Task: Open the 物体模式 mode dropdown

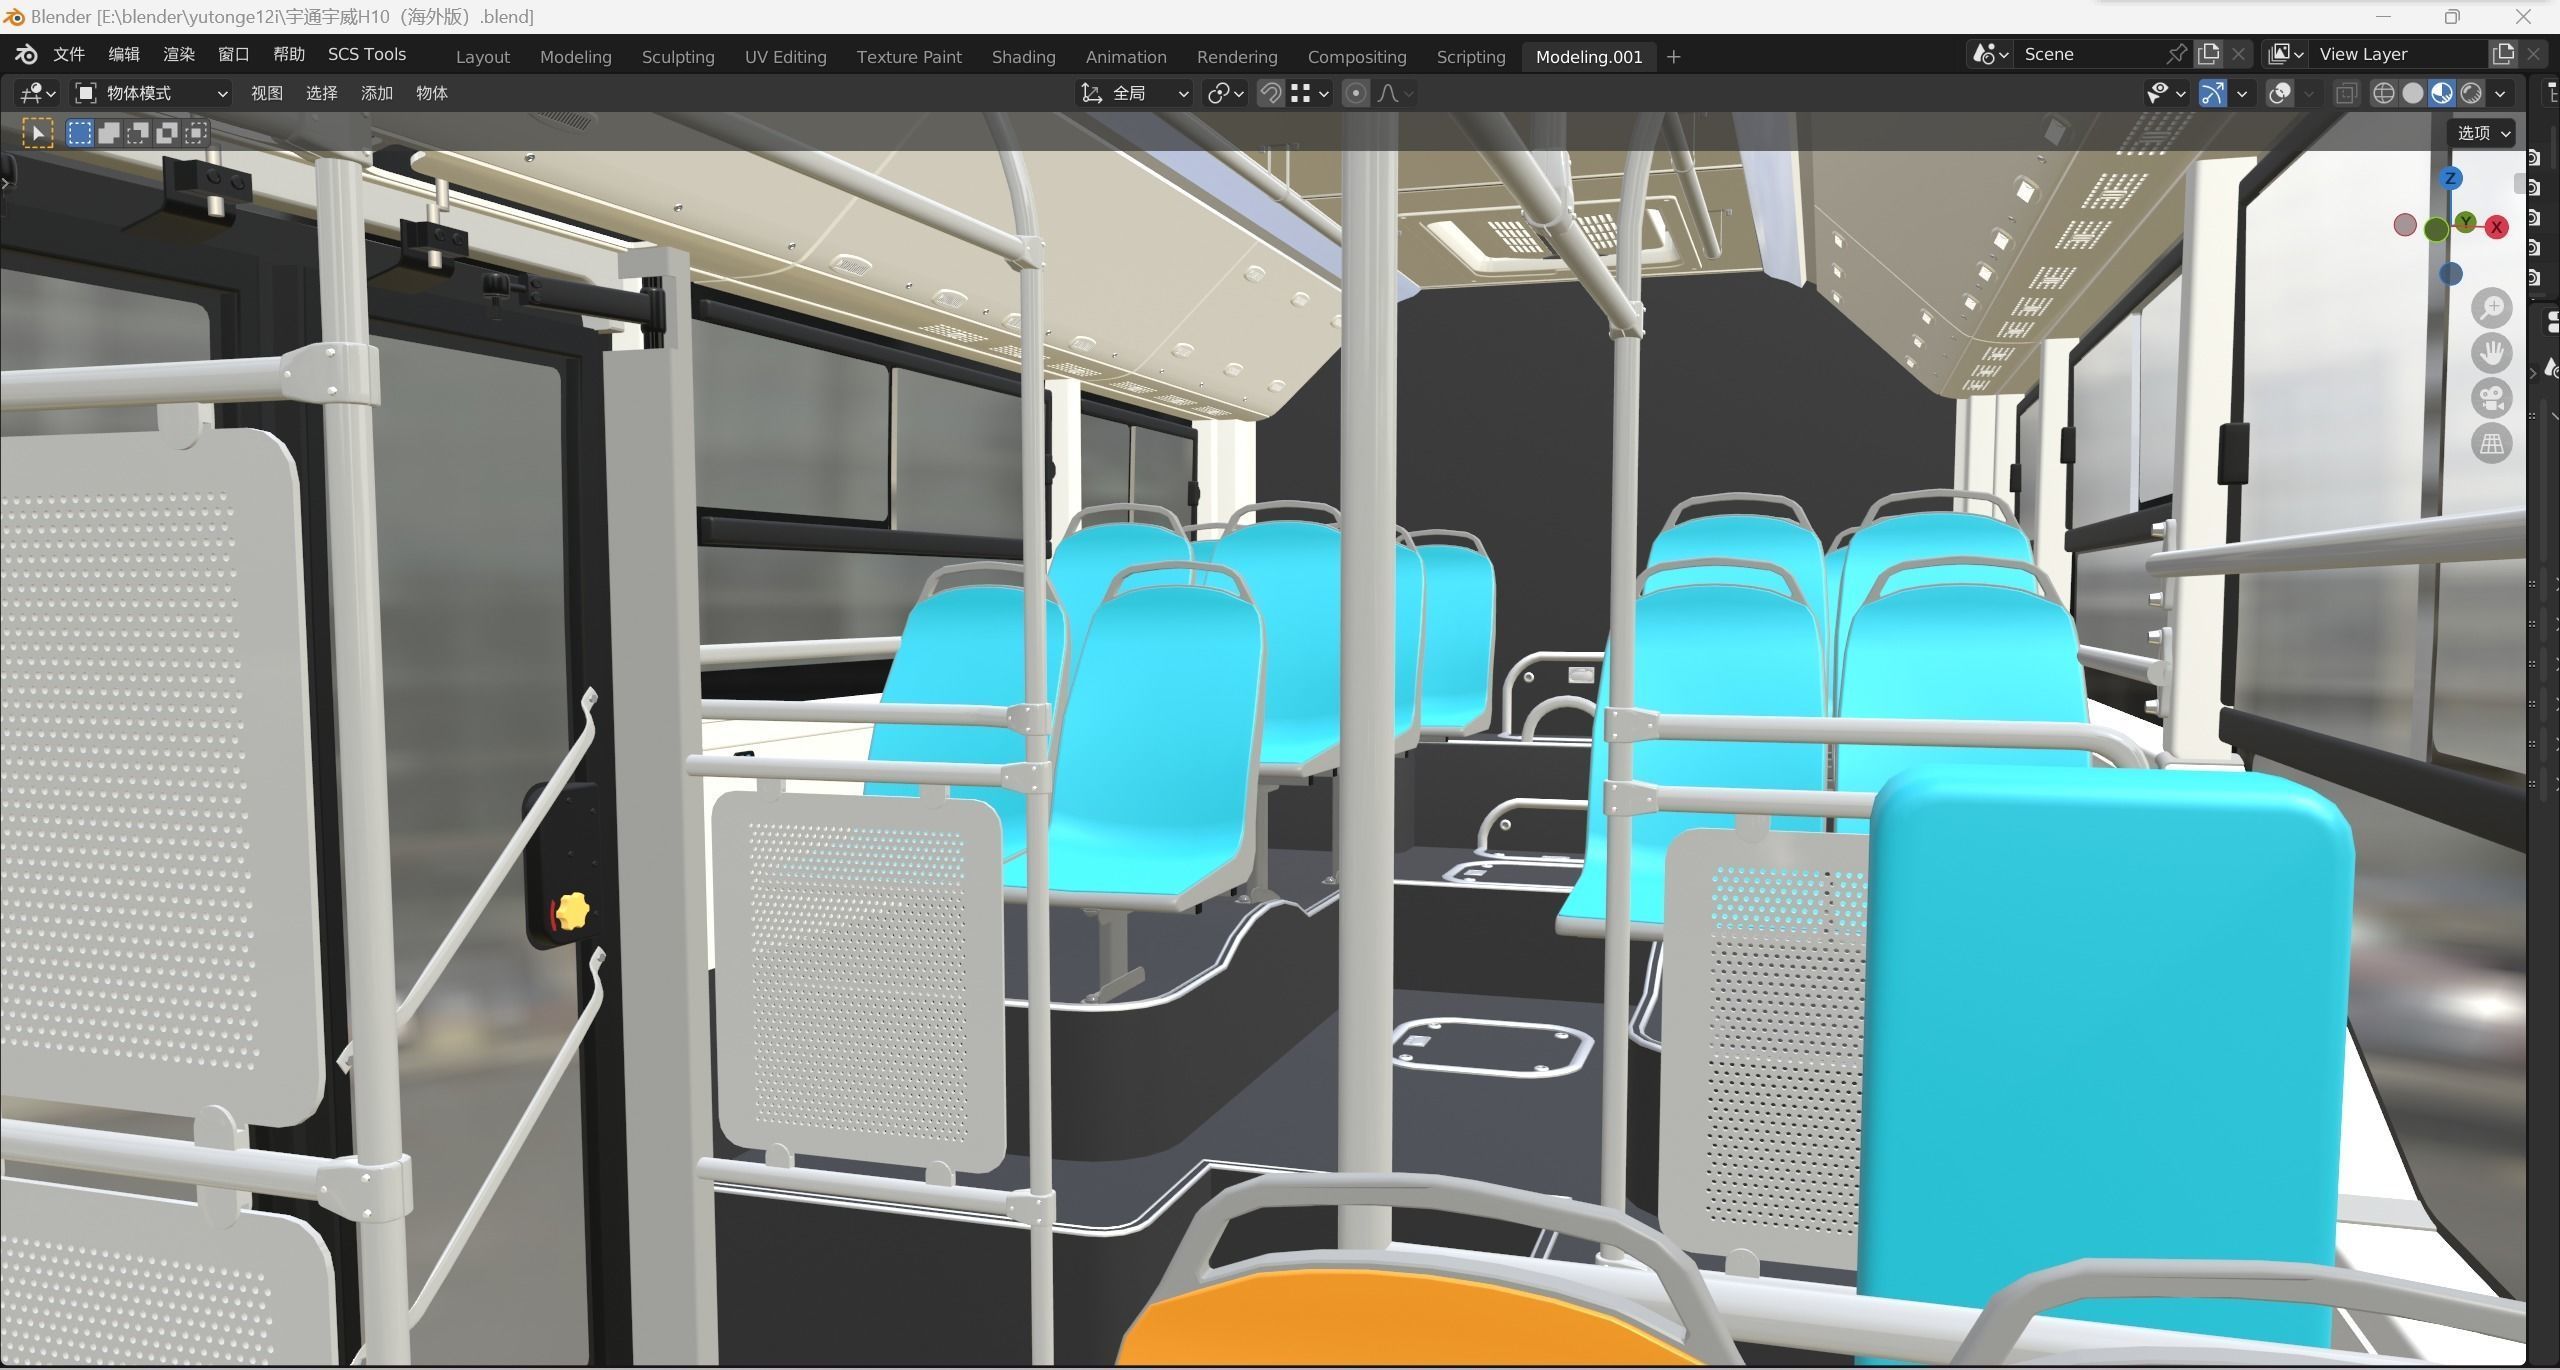Action: click(x=152, y=93)
